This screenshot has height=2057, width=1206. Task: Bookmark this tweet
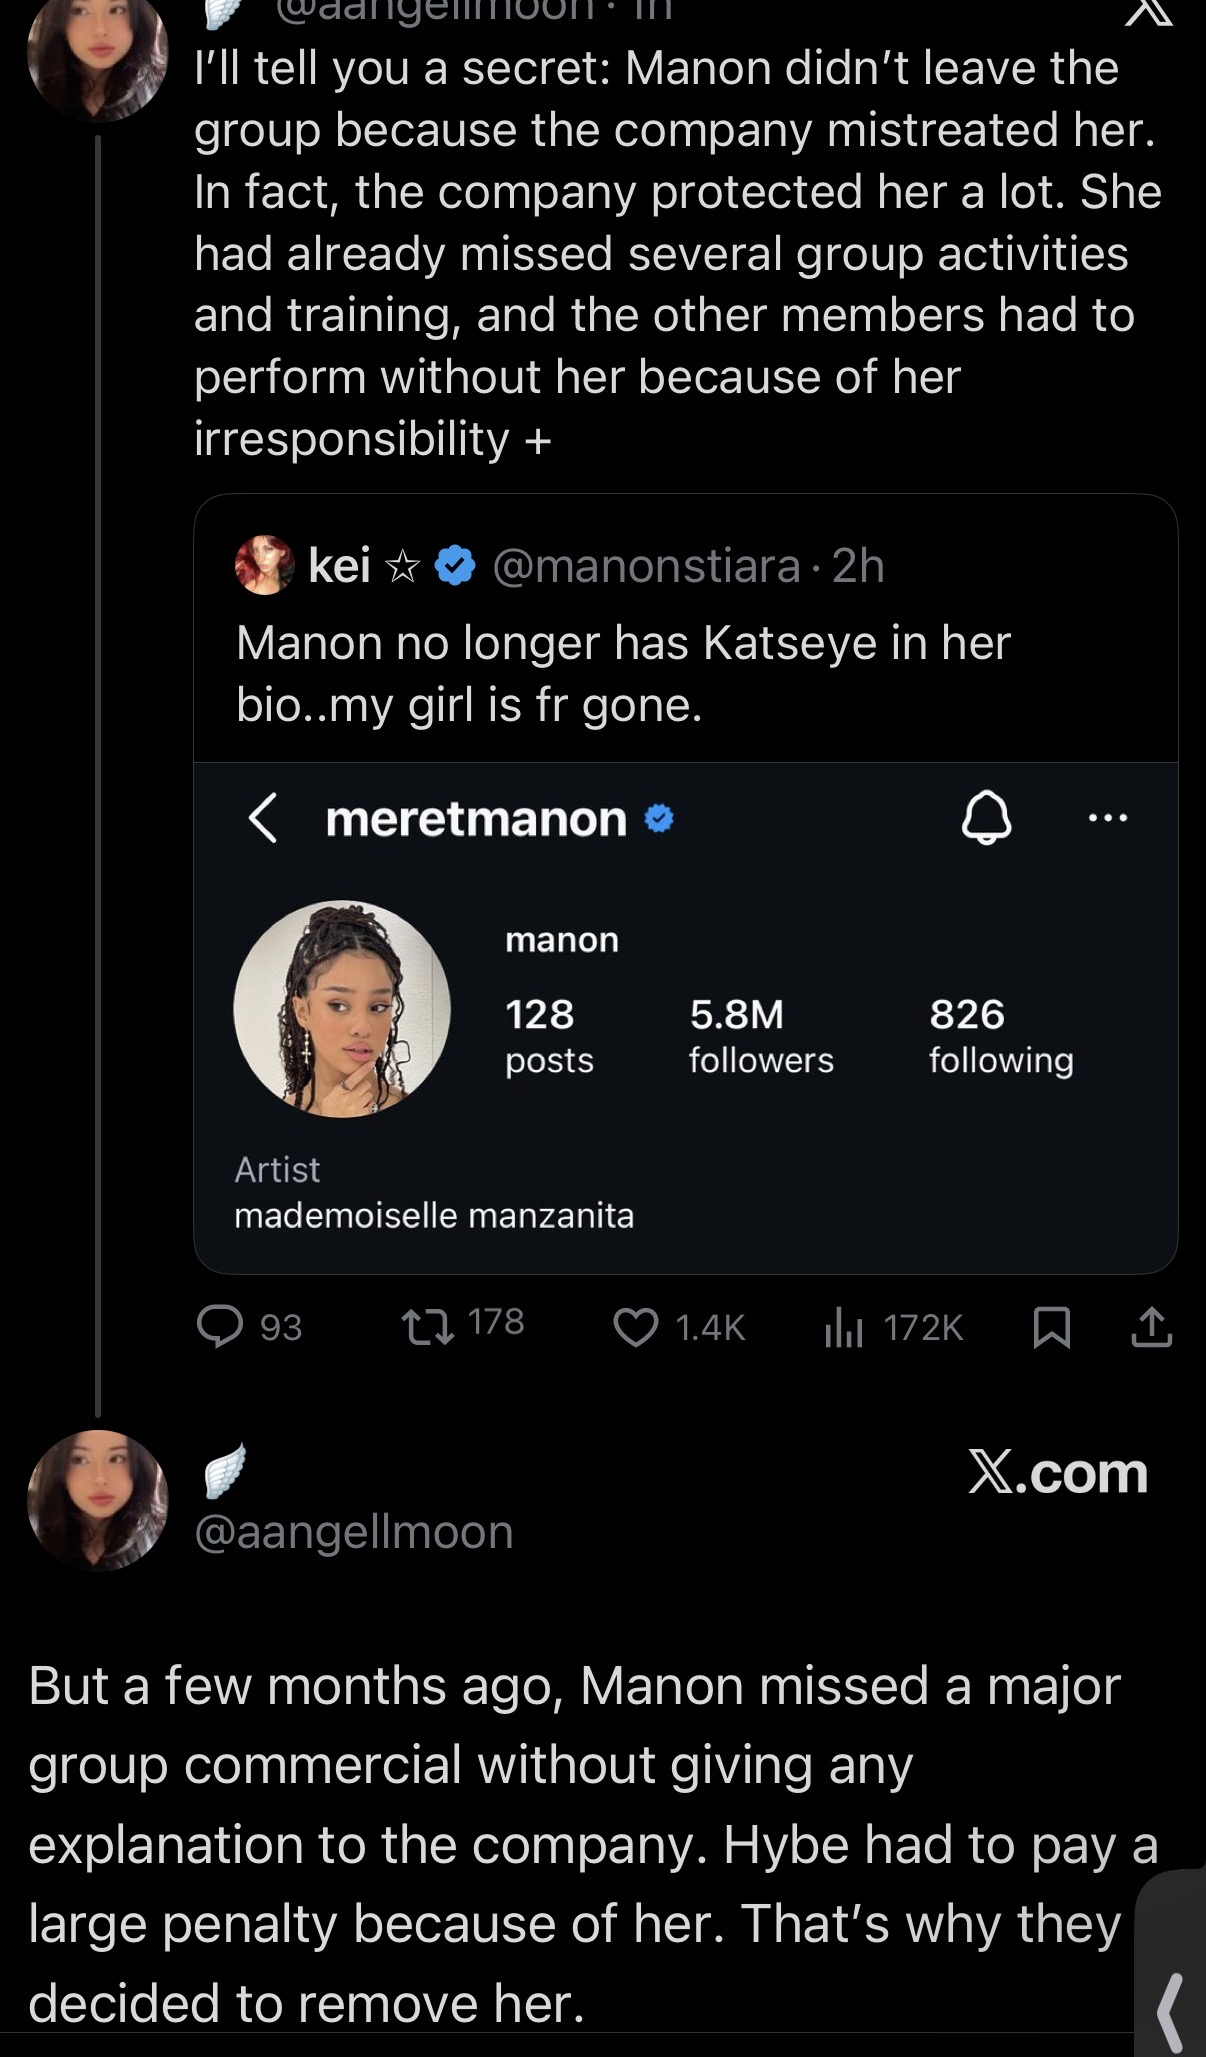point(1051,1328)
